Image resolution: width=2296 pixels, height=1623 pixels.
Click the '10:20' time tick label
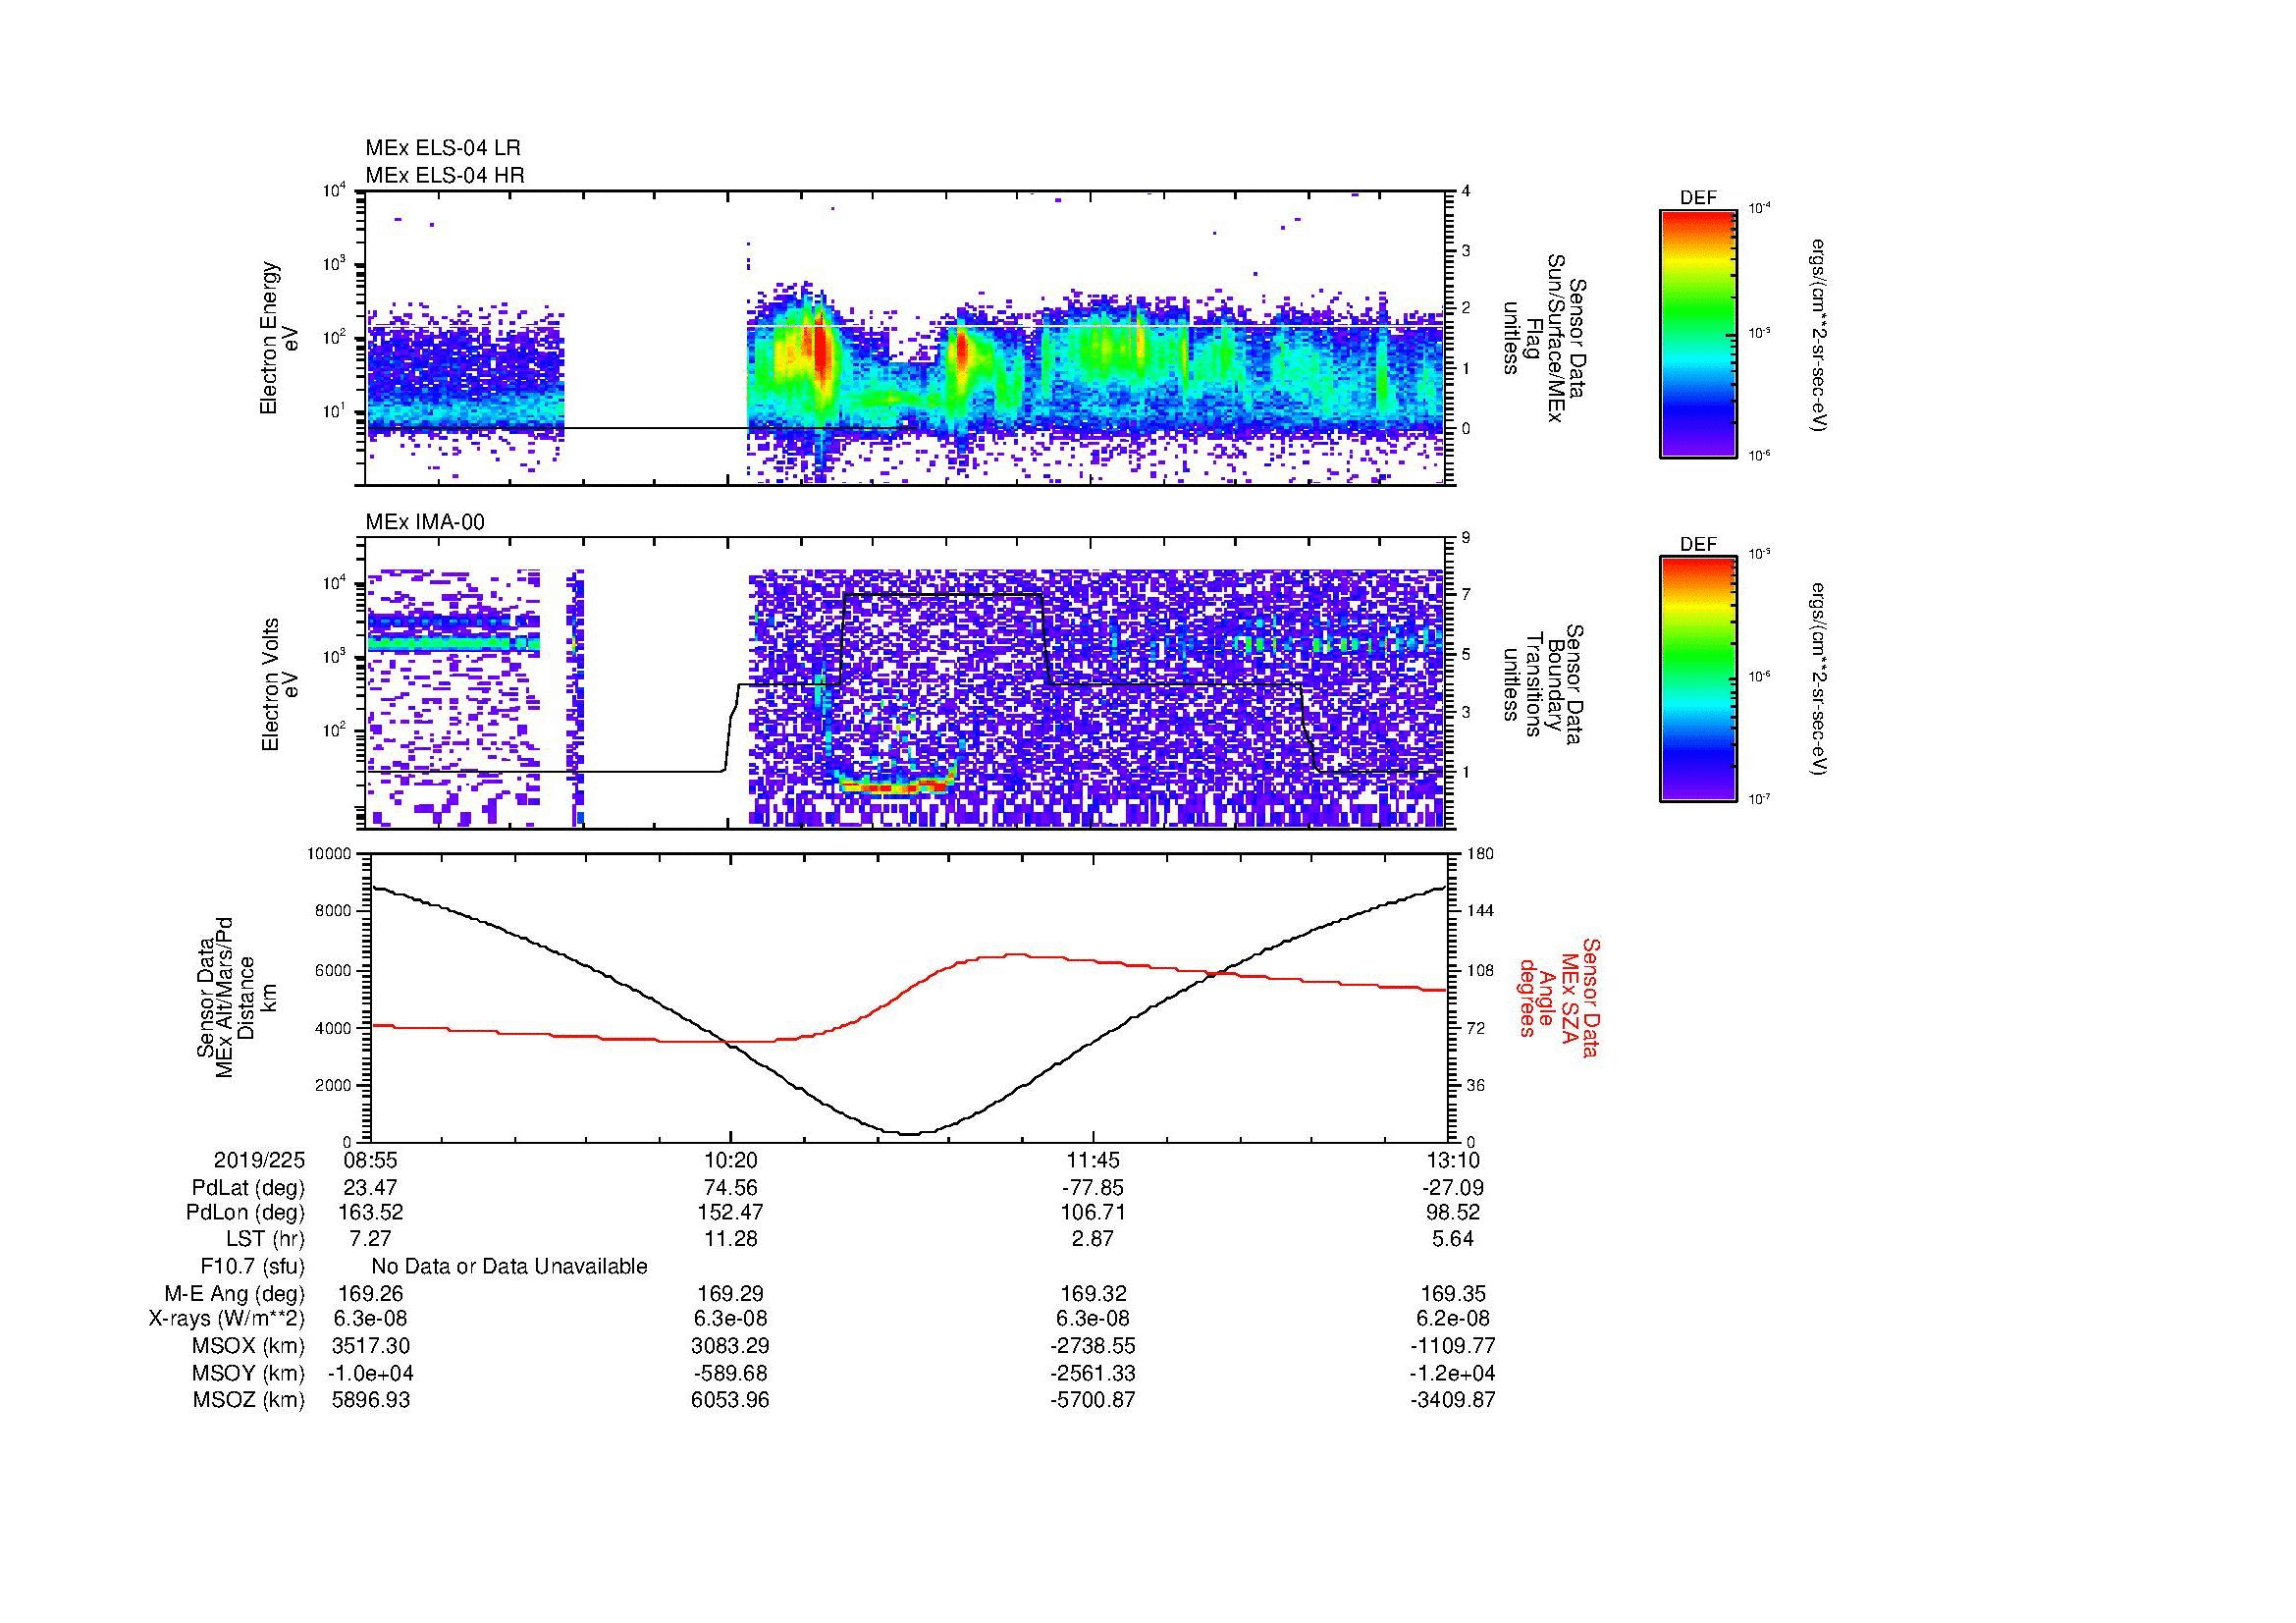[731, 1160]
